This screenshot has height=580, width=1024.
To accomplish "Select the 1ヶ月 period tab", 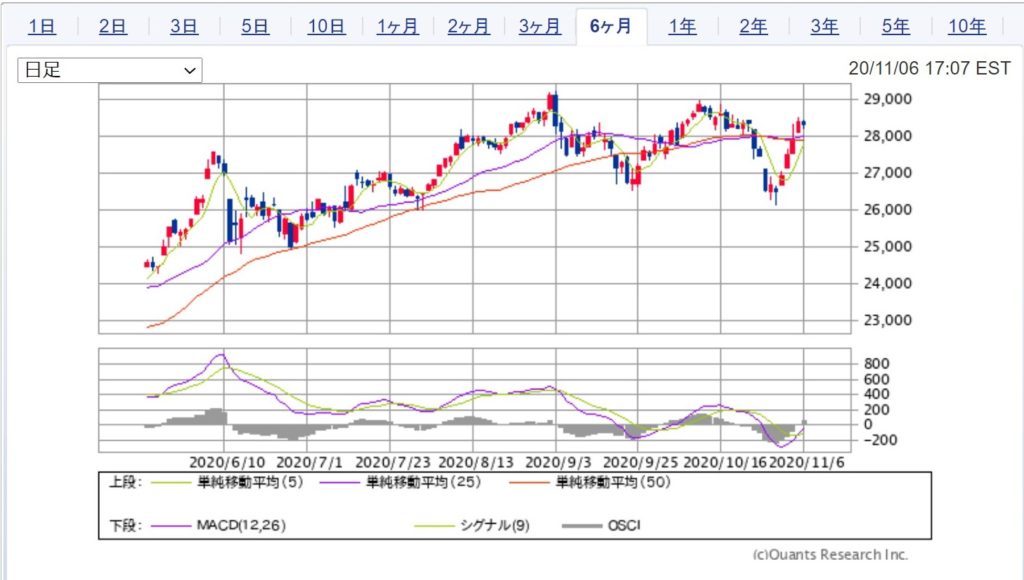I will (397, 27).
